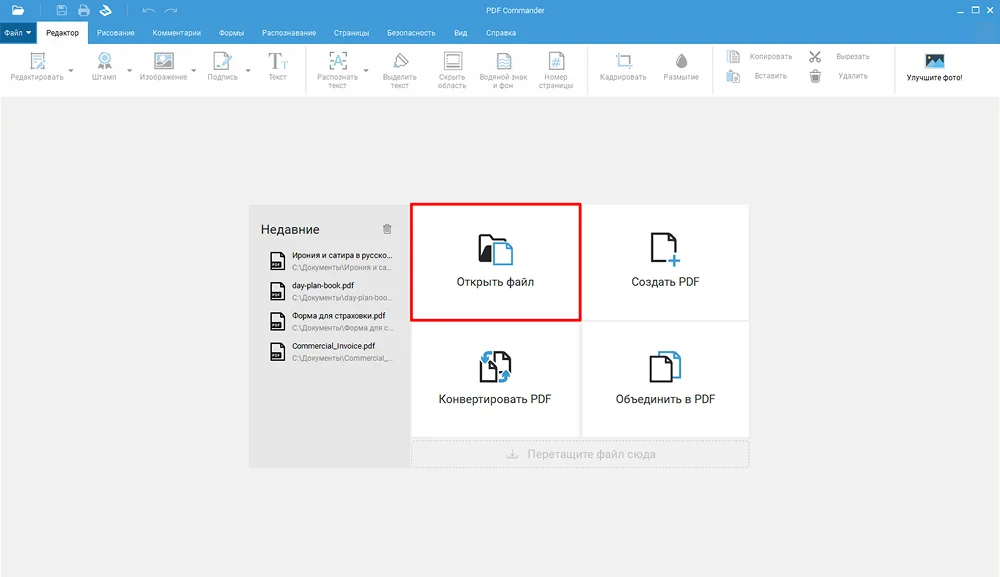Click the Конвертировать PDF tile
Viewport: 1000px width, 577px height.
495,379
